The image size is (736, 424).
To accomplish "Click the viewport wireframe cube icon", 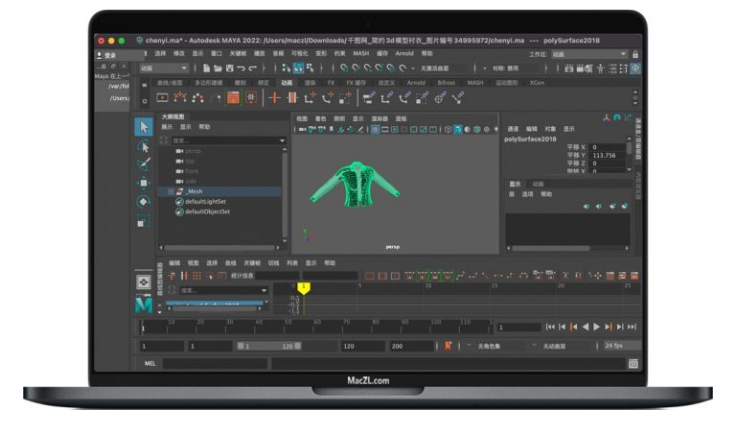I will coord(448,130).
